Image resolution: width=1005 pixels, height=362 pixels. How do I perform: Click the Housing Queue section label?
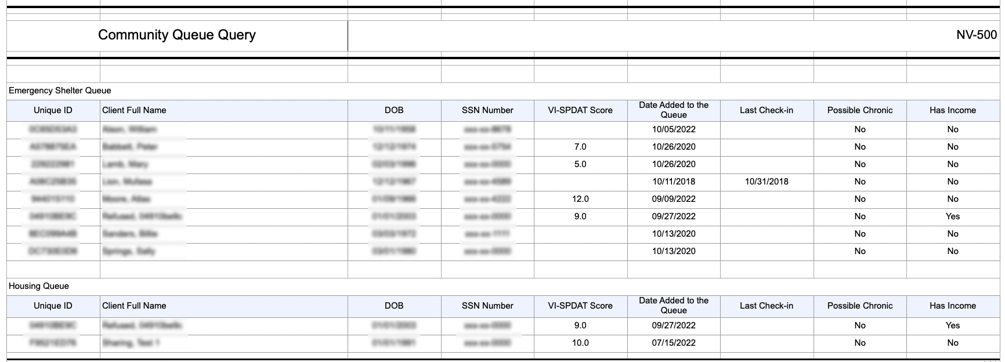(38, 286)
